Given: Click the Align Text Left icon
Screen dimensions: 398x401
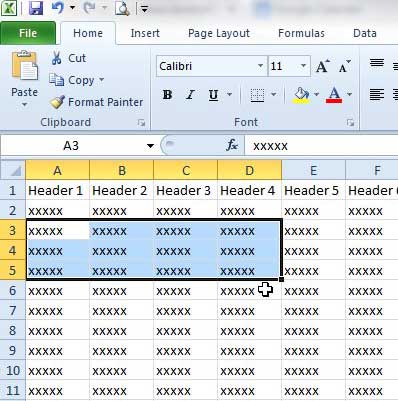Looking at the screenshot, I should 377,95.
